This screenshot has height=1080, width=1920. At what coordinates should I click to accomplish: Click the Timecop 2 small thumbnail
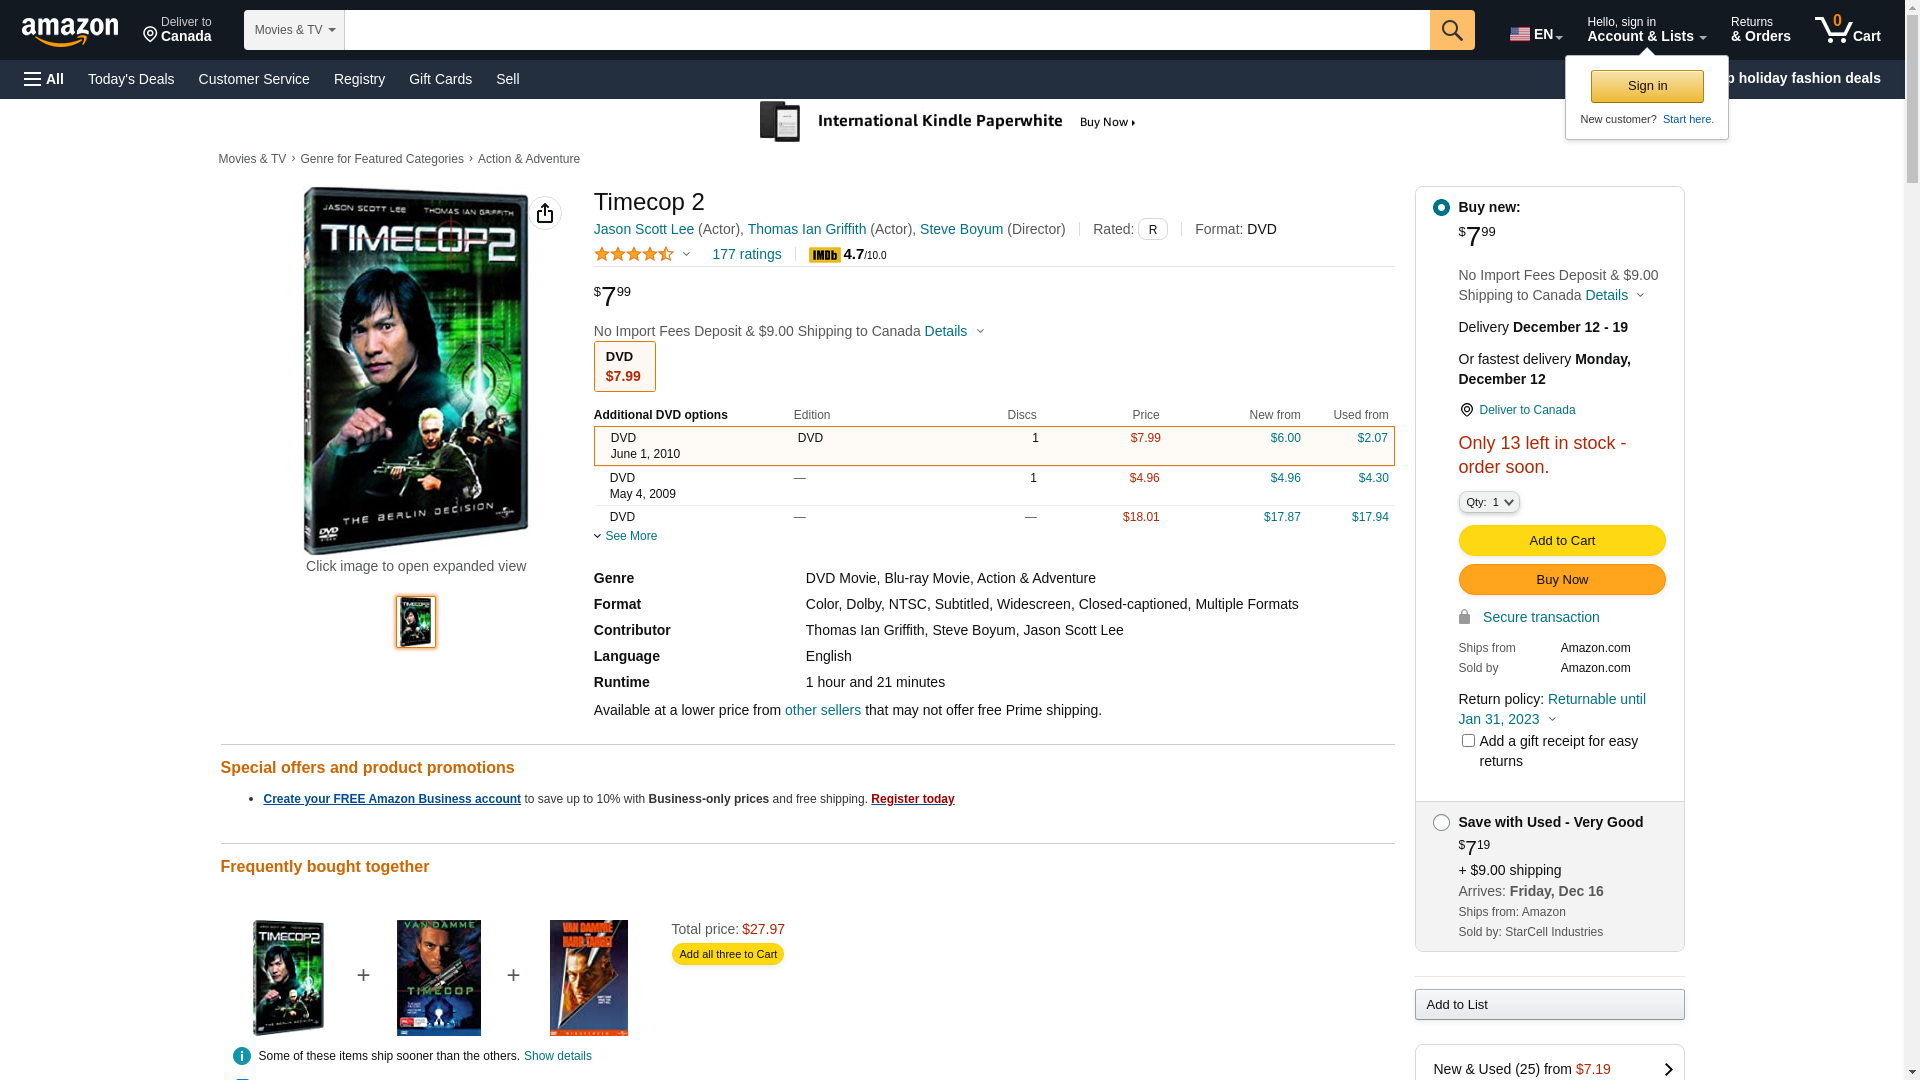(x=416, y=622)
